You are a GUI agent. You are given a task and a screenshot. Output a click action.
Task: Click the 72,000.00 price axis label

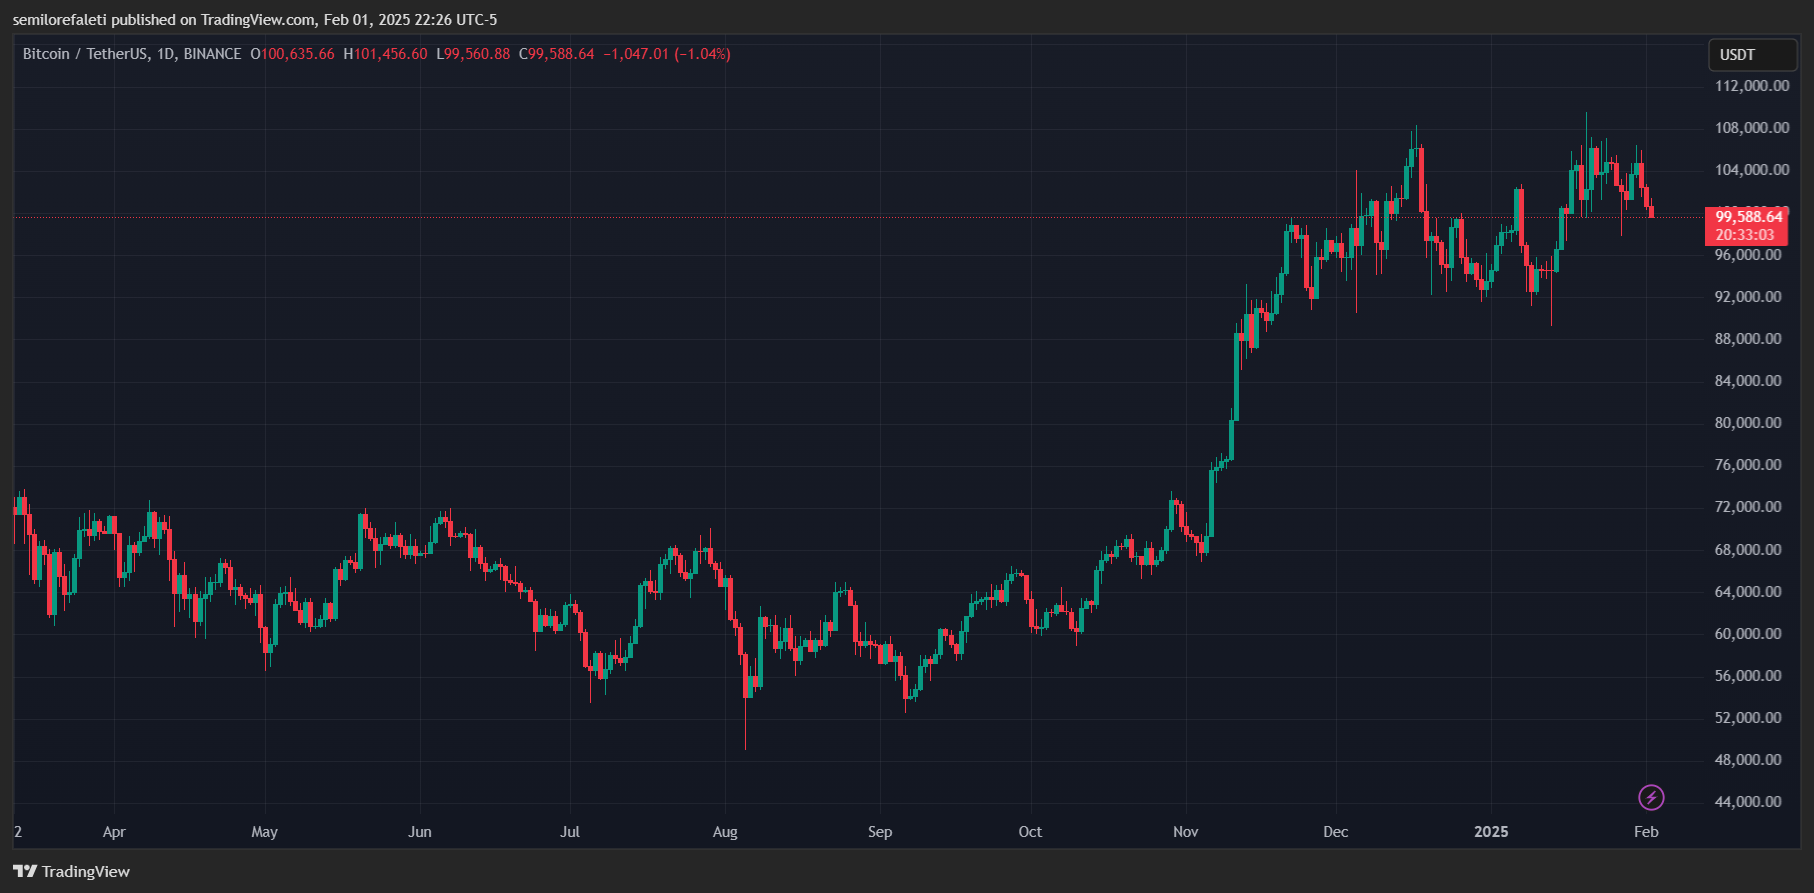[1748, 507]
